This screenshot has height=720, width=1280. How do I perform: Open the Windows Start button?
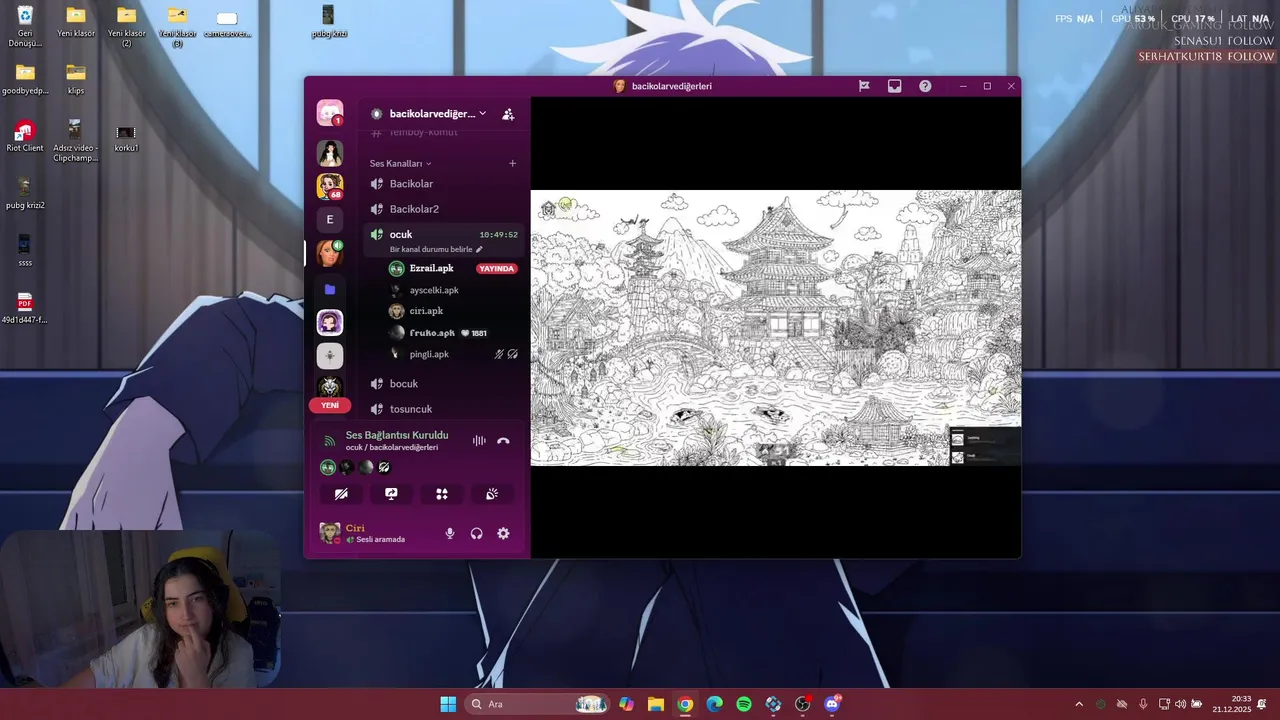tap(448, 704)
